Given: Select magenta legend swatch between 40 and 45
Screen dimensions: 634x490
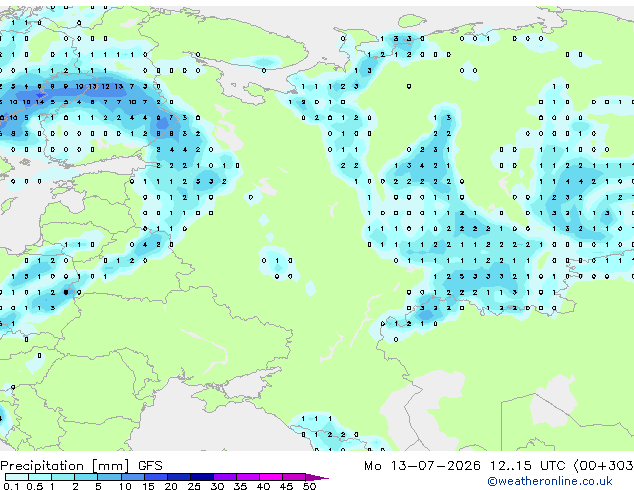Looking at the screenshot, I should pos(271,477).
